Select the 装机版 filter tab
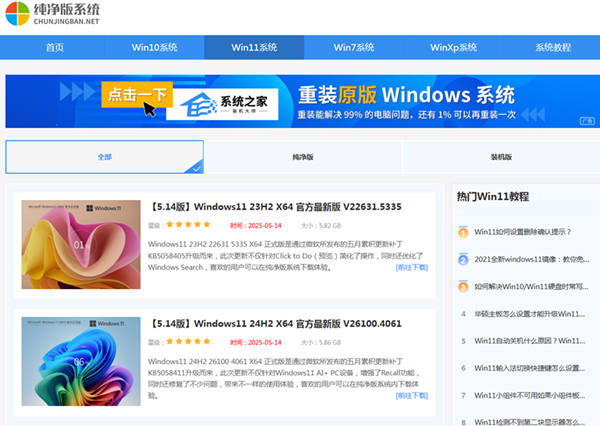600x426 pixels. coord(501,157)
